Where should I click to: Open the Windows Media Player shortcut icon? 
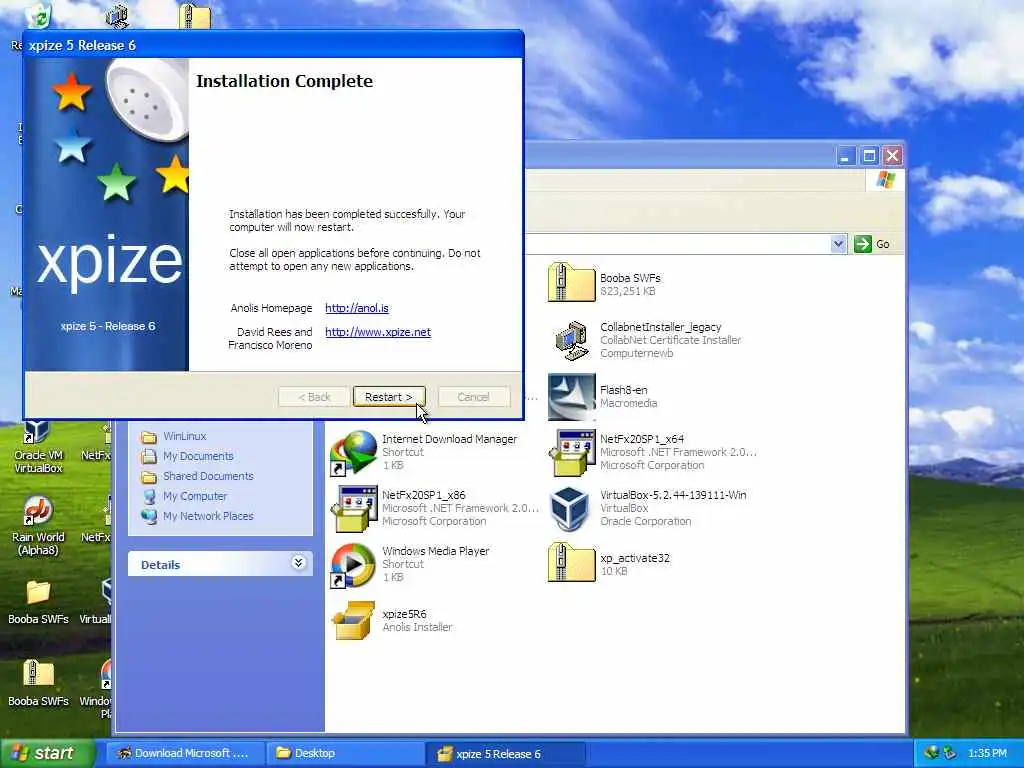click(353, 565)
